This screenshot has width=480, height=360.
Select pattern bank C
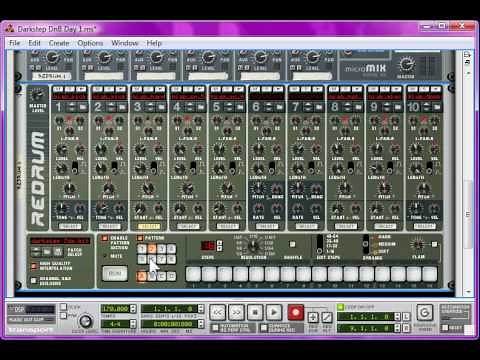pyautogui.click(x=162, y=276)
